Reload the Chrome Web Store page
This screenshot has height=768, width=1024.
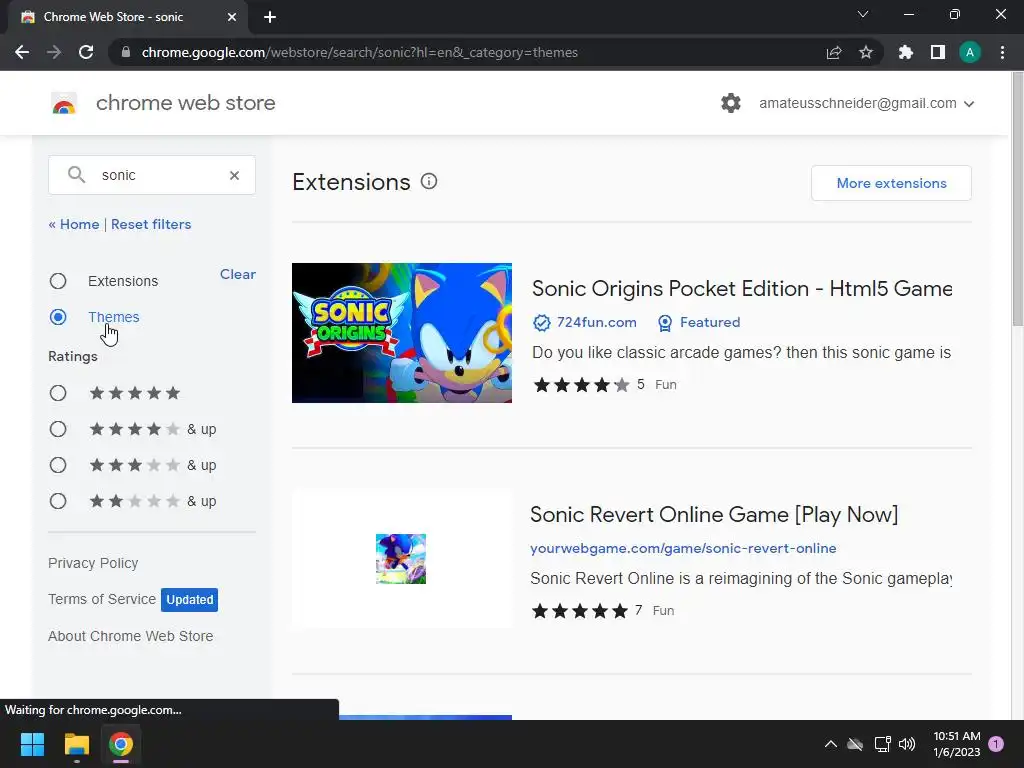[x=86, y=52]
